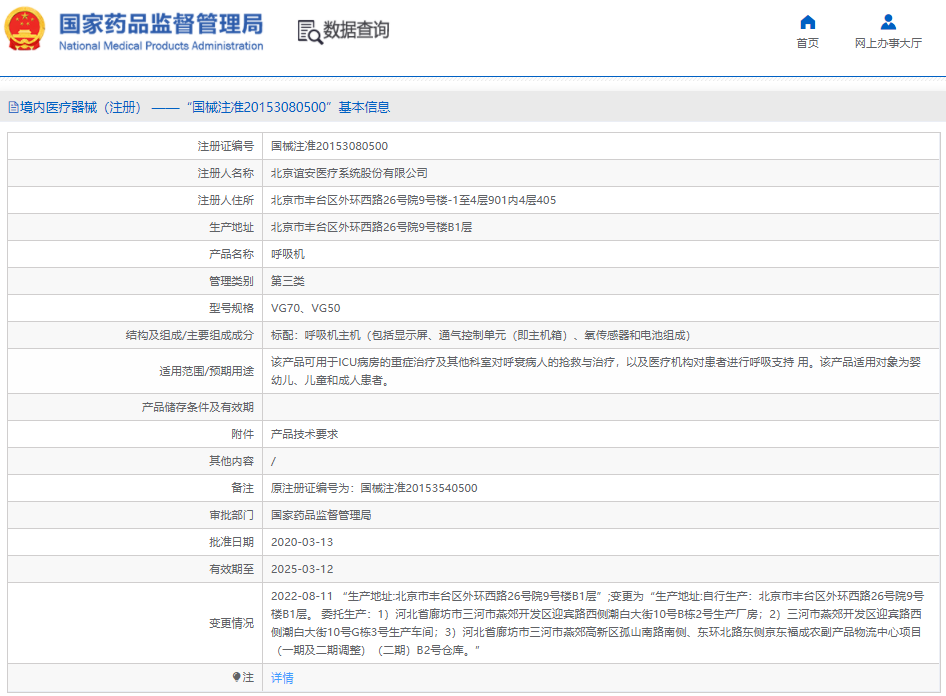Click 数据查询 heading text
Image resolution: width=946 pixels, height=696 pixels.
click(x=356, y=30)
